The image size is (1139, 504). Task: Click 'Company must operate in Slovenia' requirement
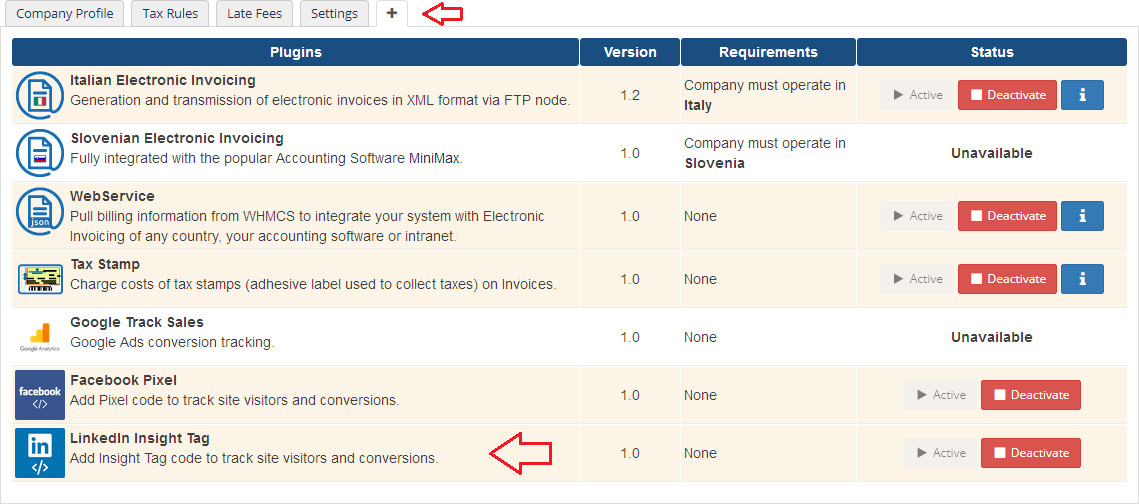tap(765, 153)
